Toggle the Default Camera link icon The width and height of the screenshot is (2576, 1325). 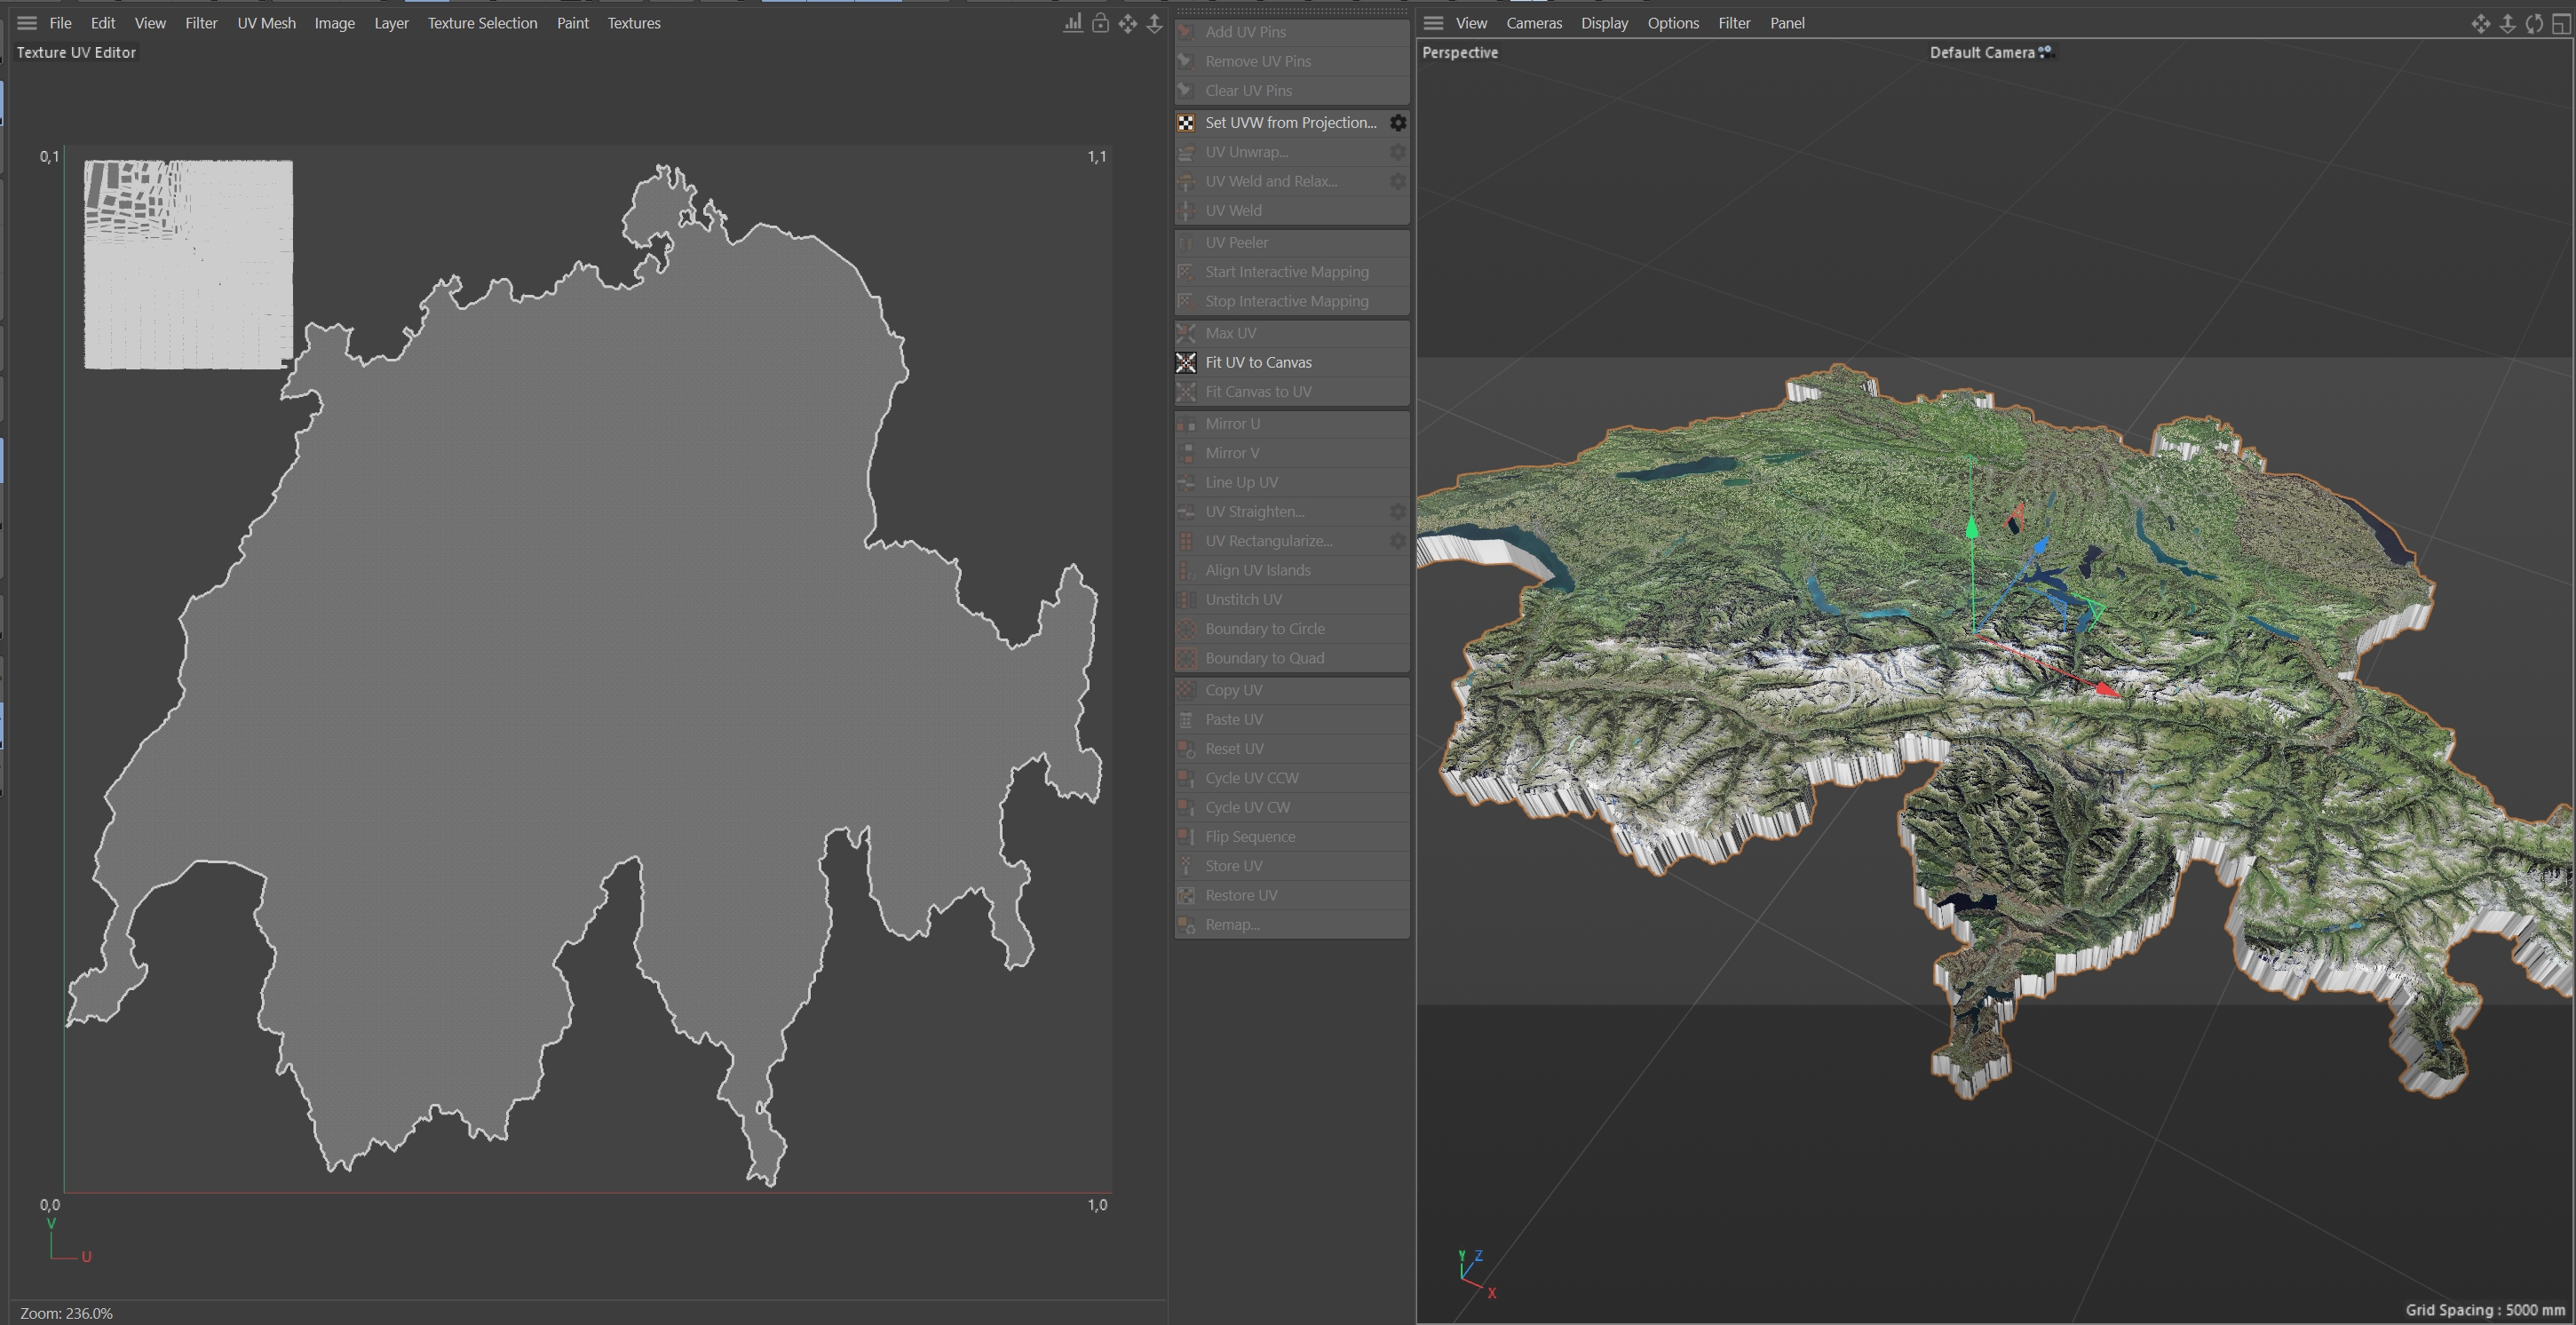click(2046, 52)
